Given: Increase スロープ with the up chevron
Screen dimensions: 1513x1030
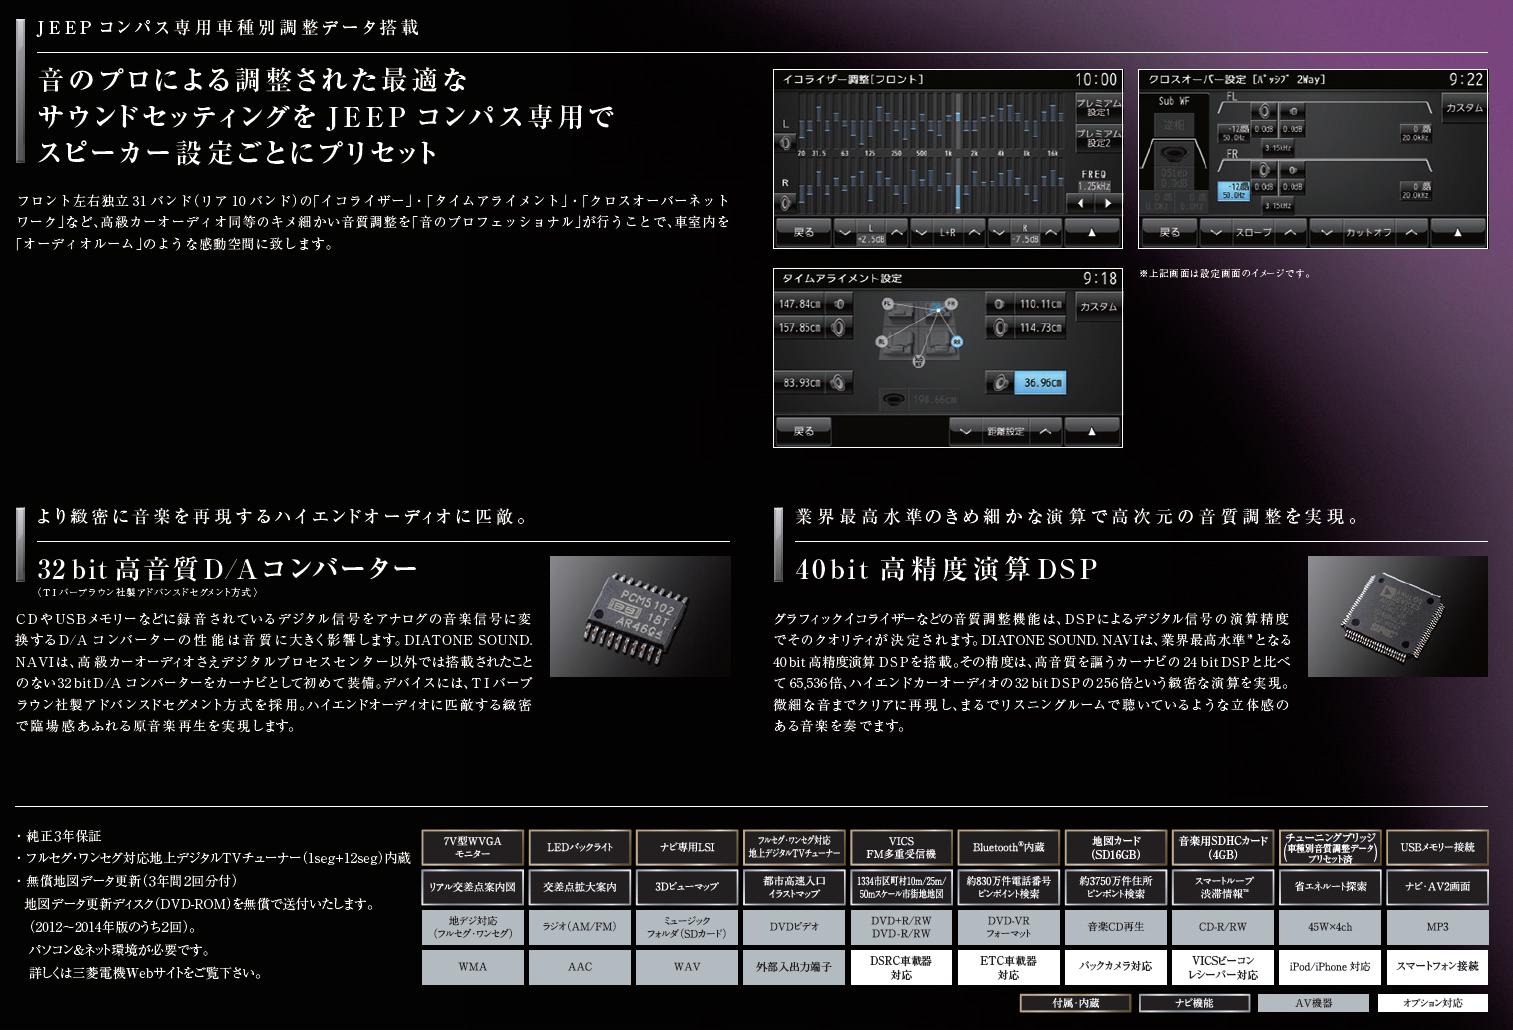Looking at the screenshot, I should pyautogui.click(x=1291, y=232).
